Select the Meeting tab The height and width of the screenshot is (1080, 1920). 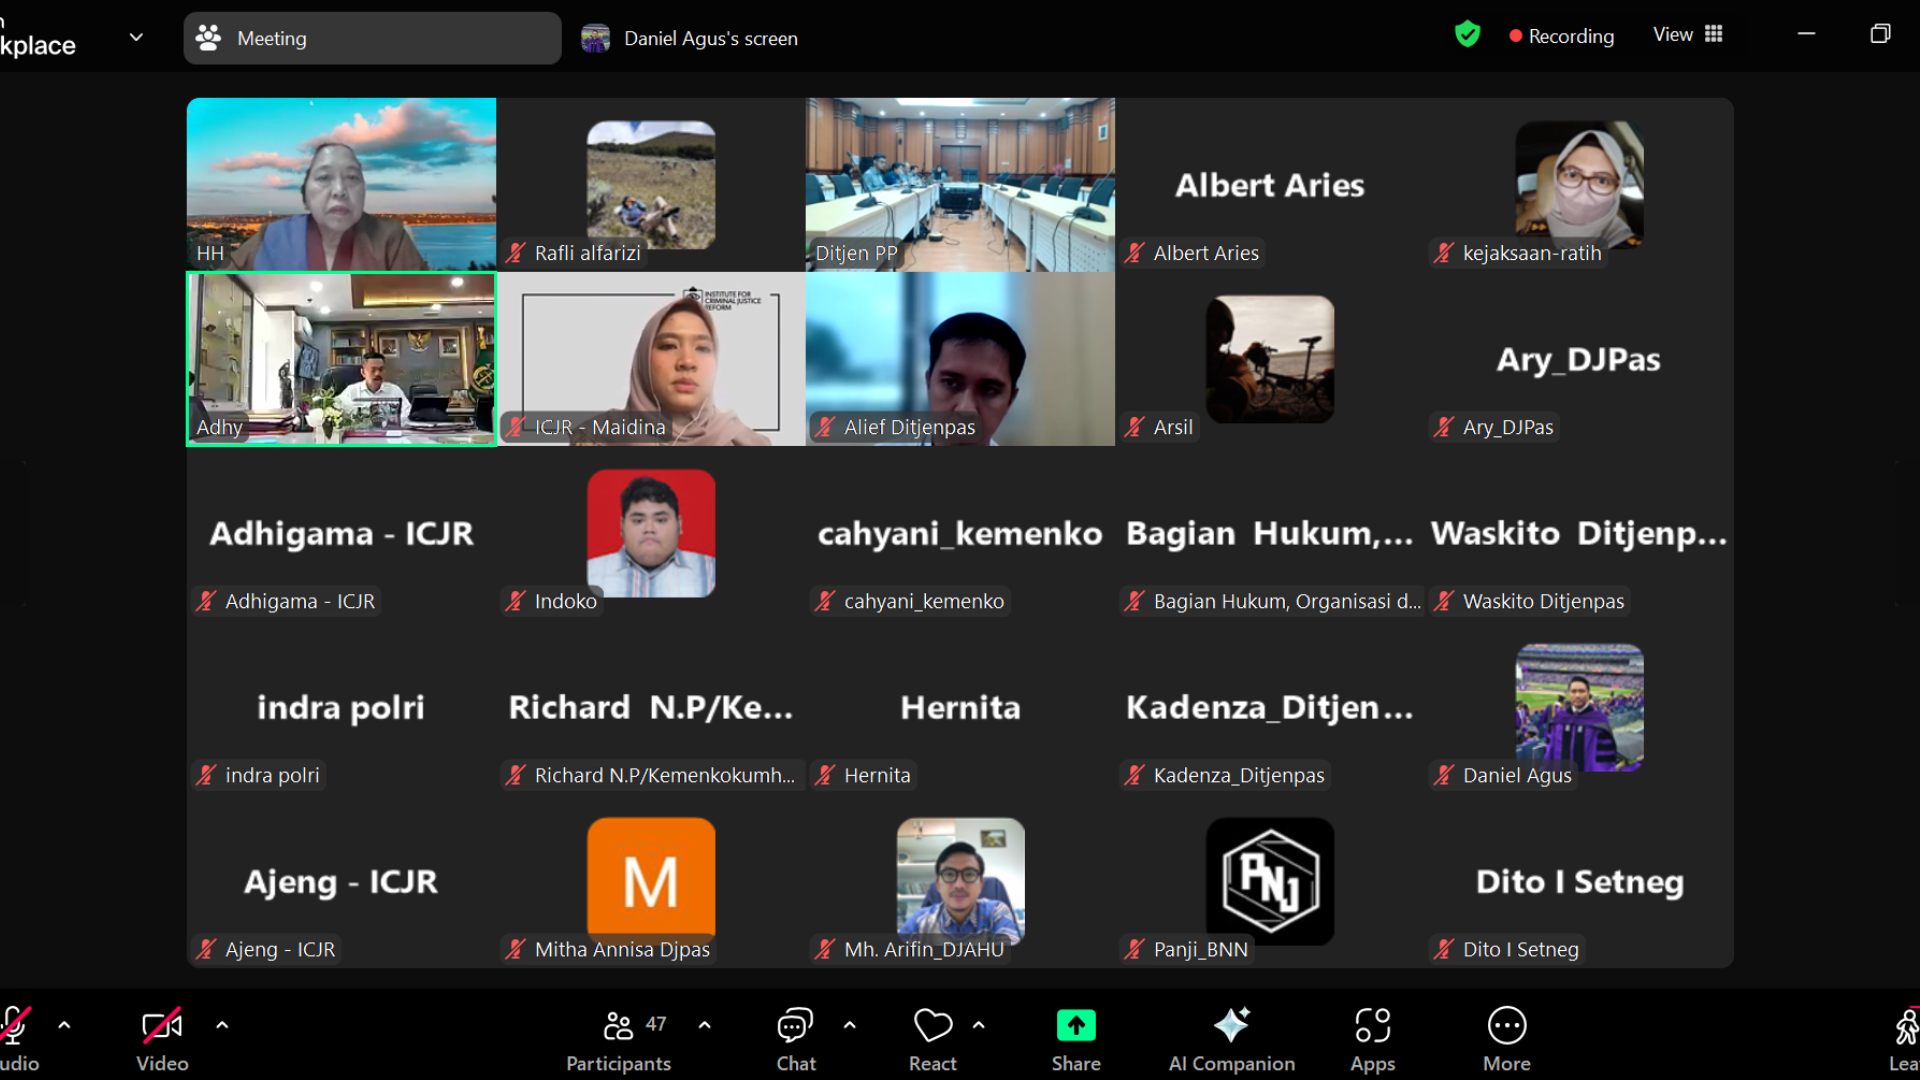coord(372,38)
